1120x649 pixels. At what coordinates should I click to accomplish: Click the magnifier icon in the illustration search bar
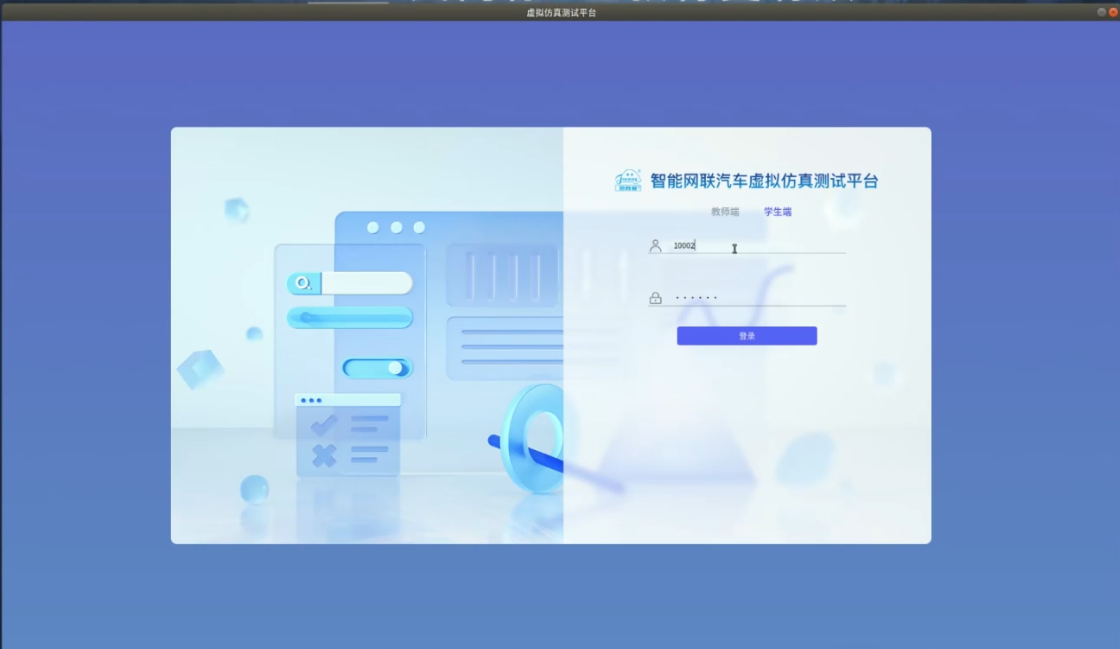click(302, 283)
